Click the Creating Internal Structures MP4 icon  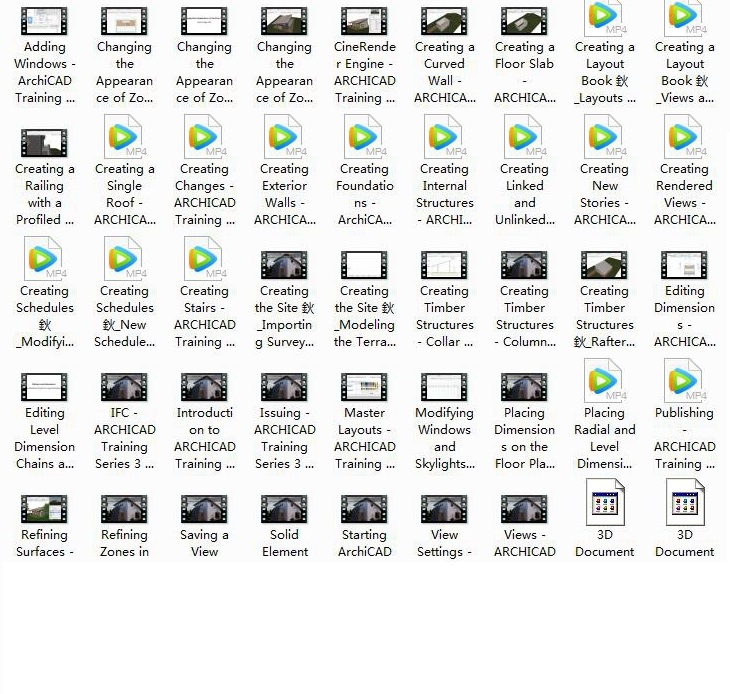[x=444, y=138]
